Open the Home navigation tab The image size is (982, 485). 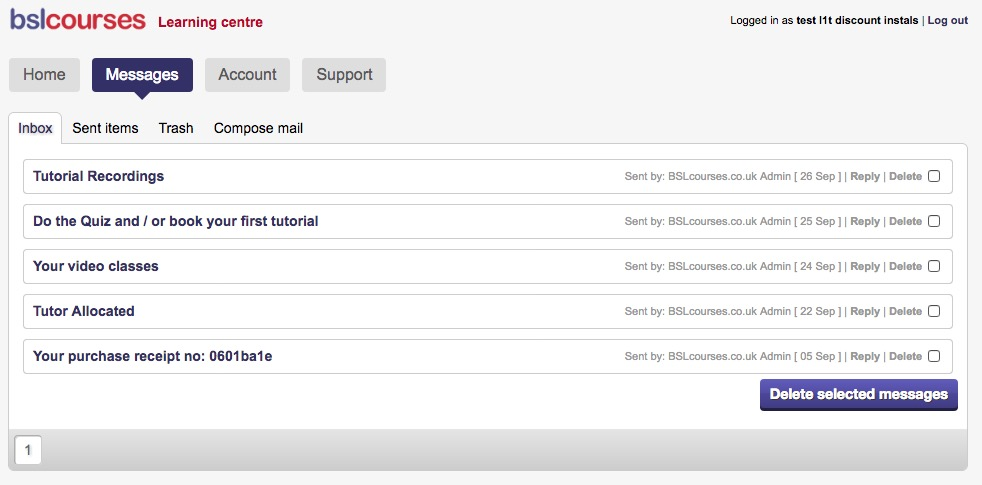click(44, 75)
